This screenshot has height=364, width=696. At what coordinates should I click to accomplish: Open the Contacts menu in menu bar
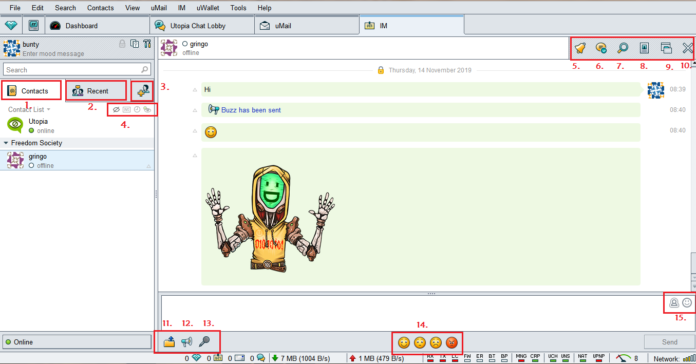(100, 8)
